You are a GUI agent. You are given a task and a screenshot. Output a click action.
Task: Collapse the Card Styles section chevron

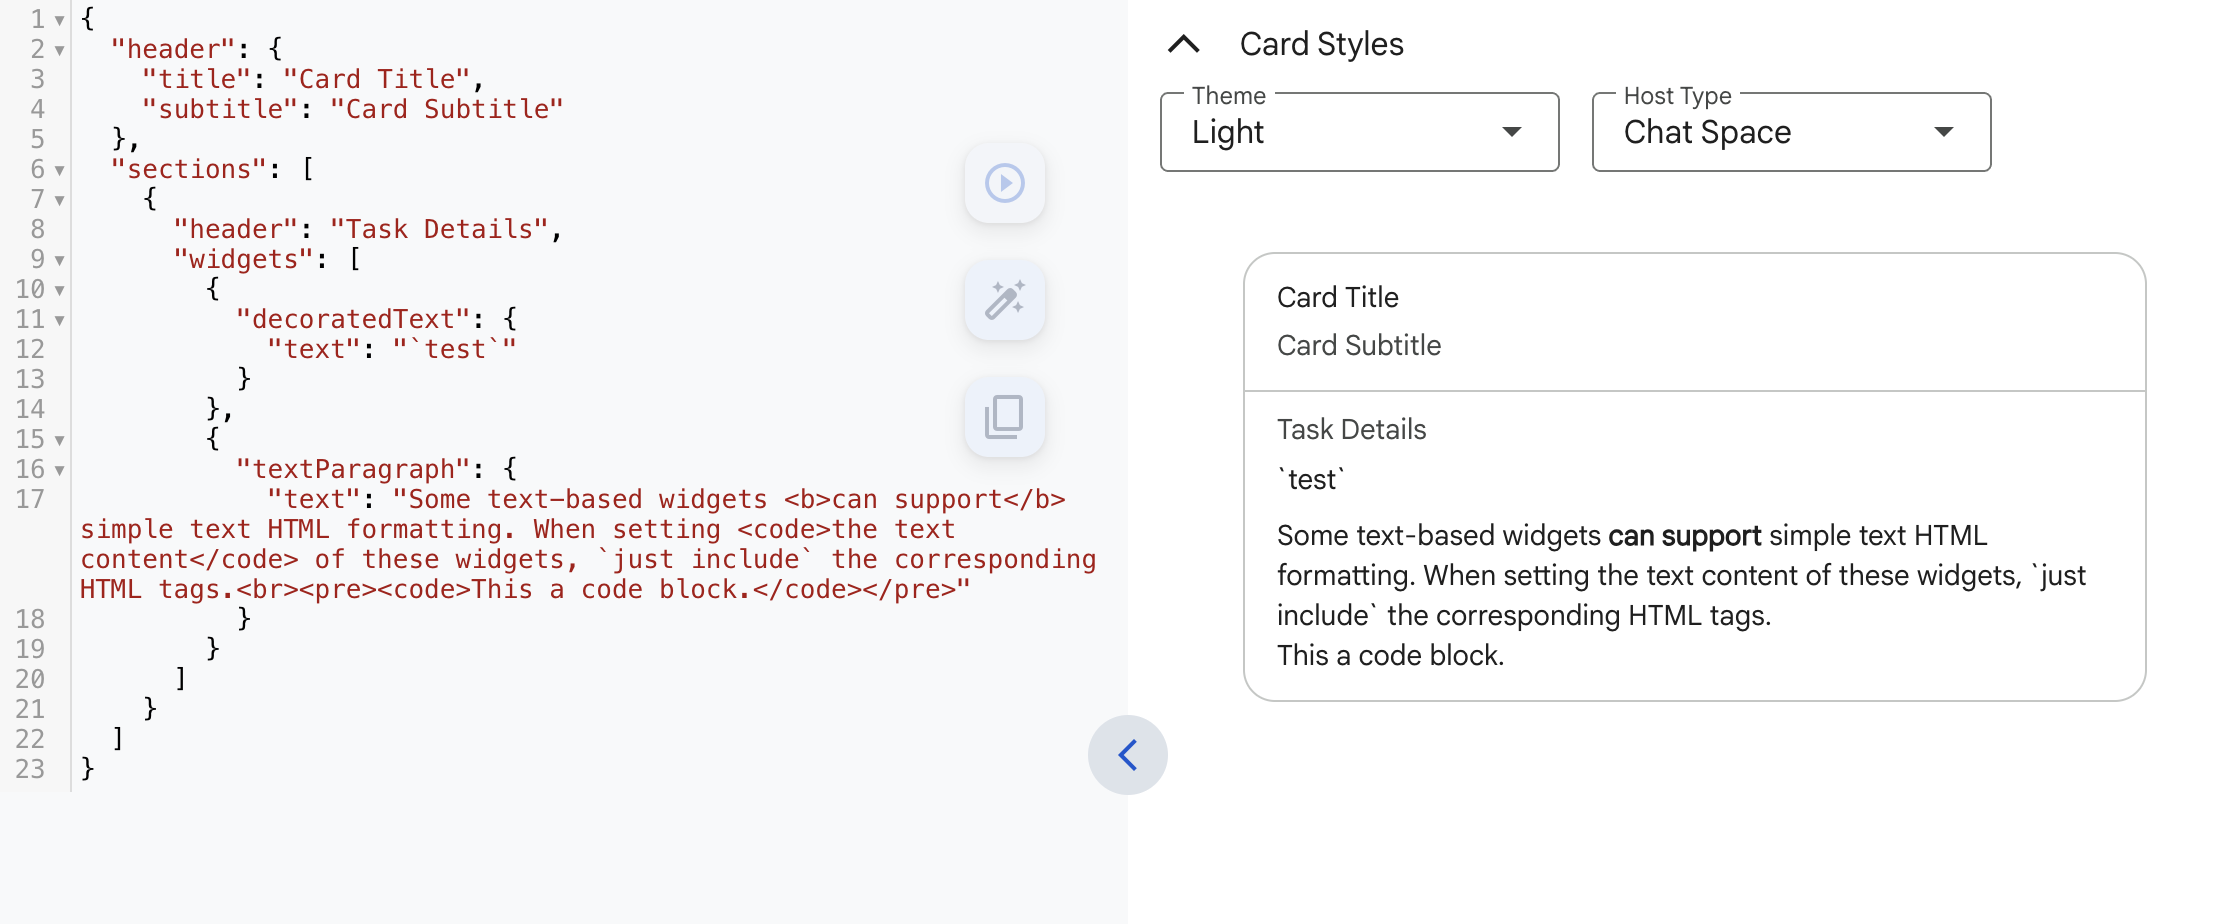(x=1183, y=44)
